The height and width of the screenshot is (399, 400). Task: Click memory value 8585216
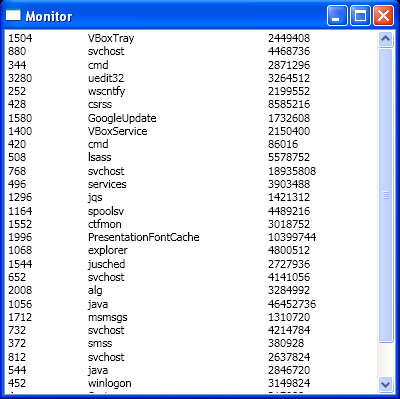coord(289,104)
